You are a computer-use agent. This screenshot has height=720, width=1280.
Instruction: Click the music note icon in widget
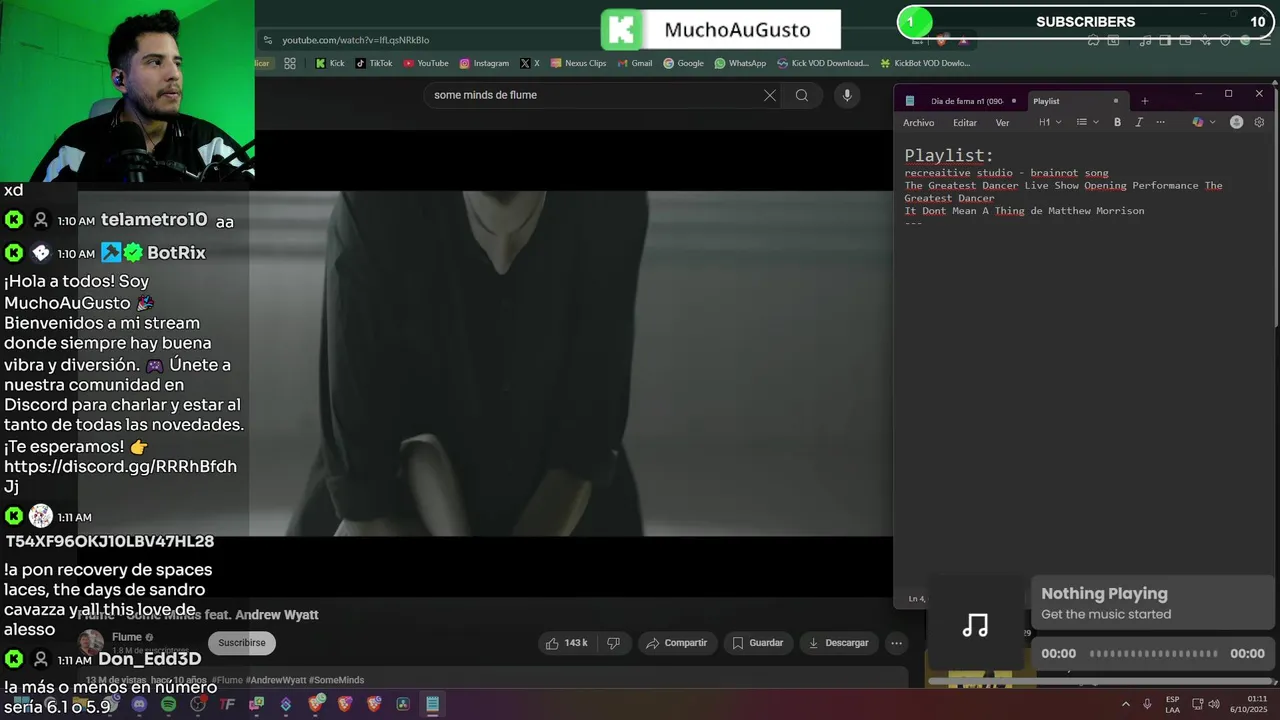(975, 626)
